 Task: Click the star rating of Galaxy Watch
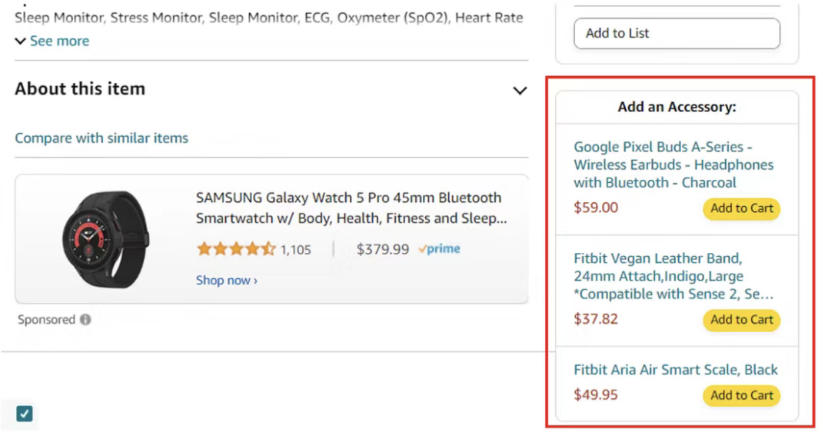(x=236, y=249)
